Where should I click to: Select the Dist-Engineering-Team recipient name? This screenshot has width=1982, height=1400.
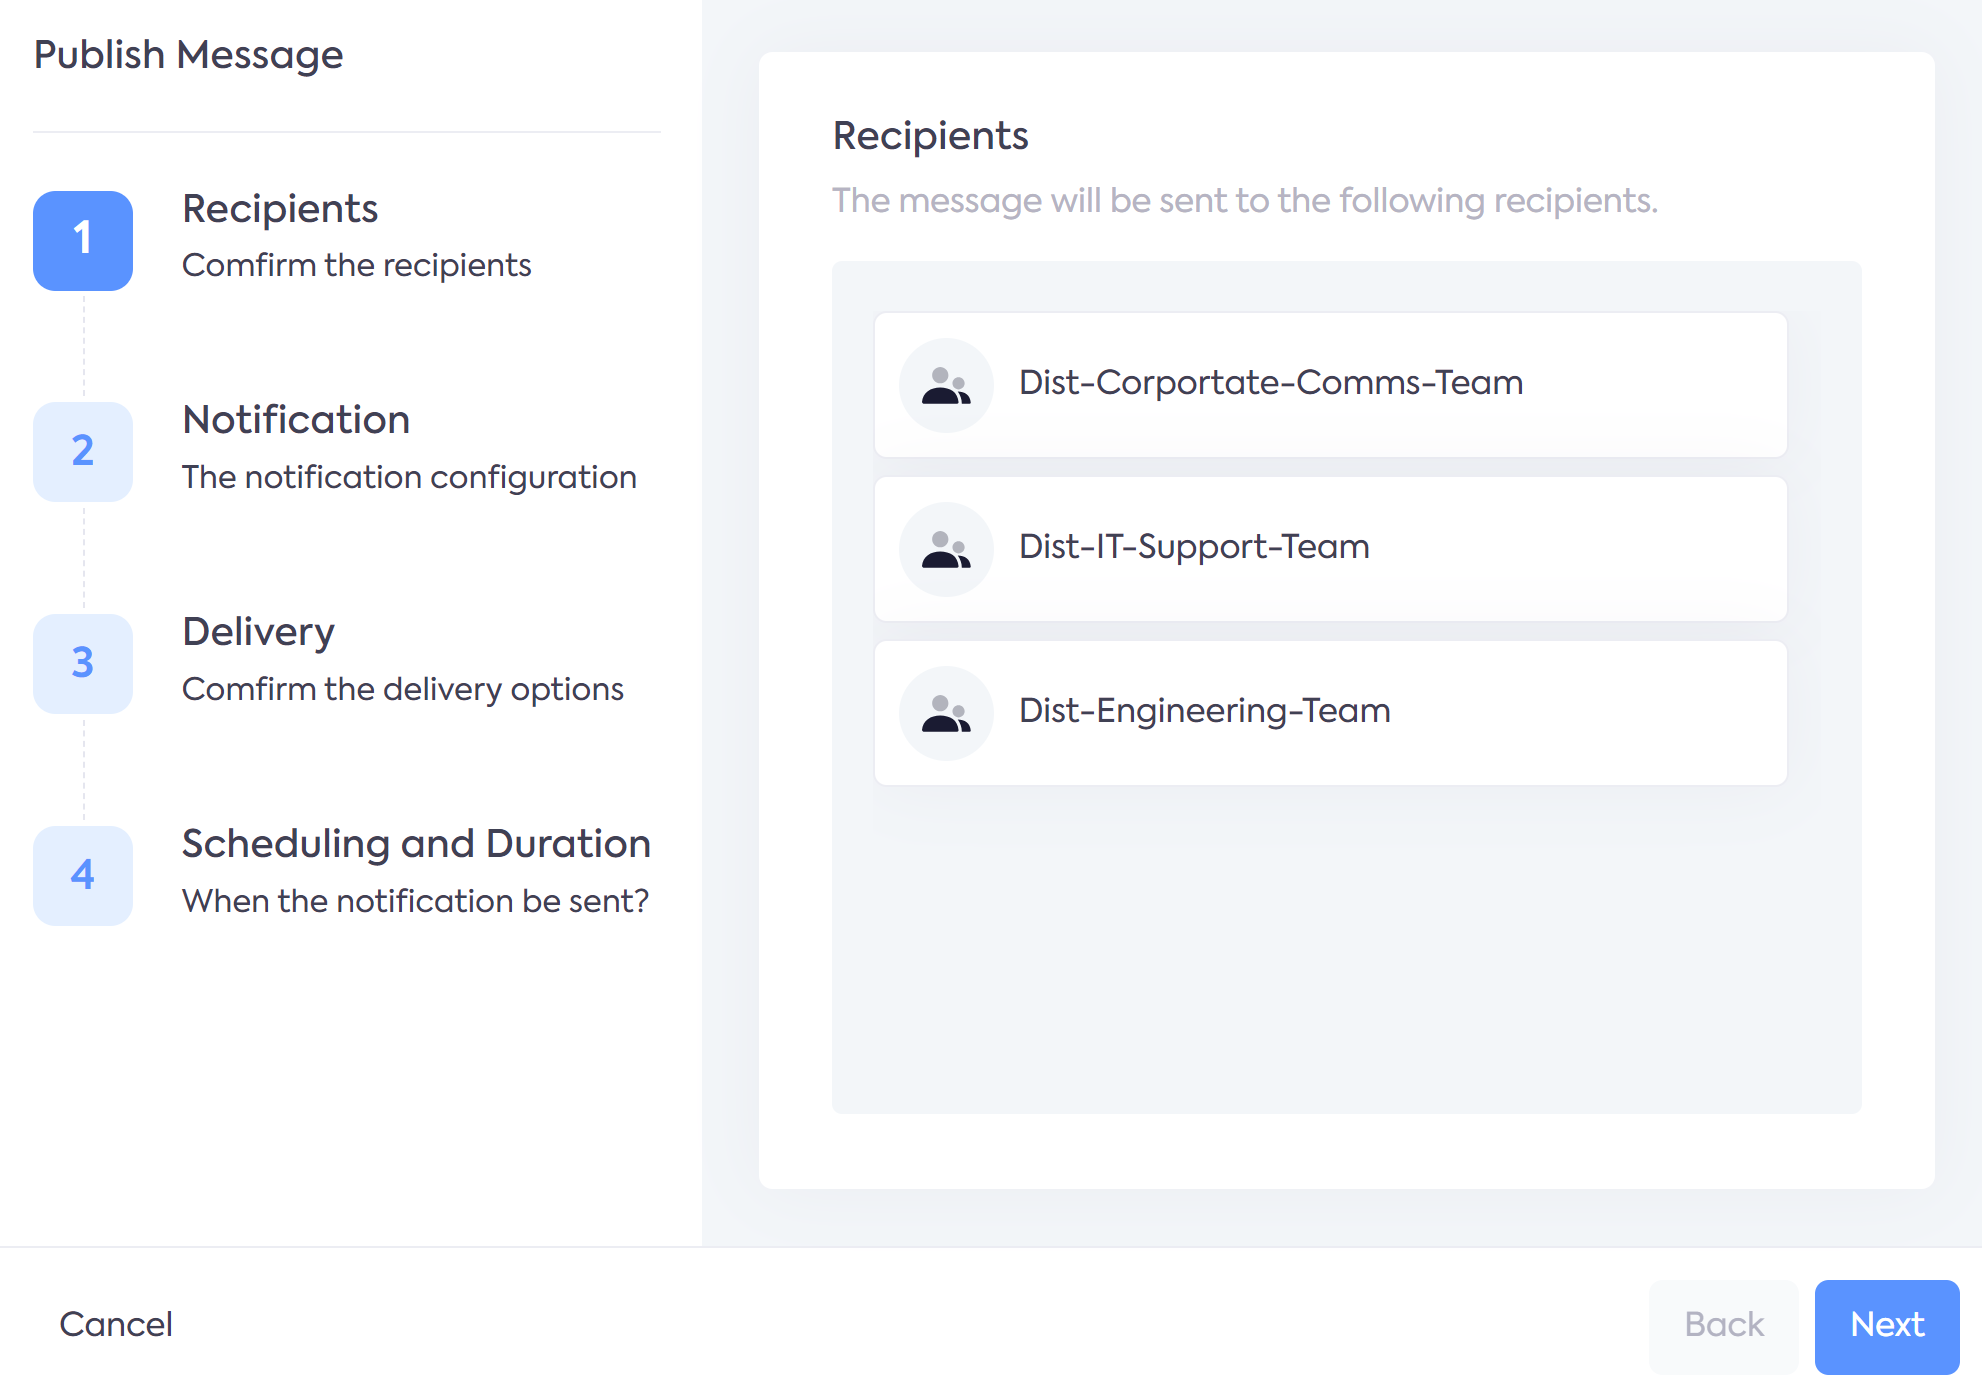pyautogui.click(x=1204, y=711)
